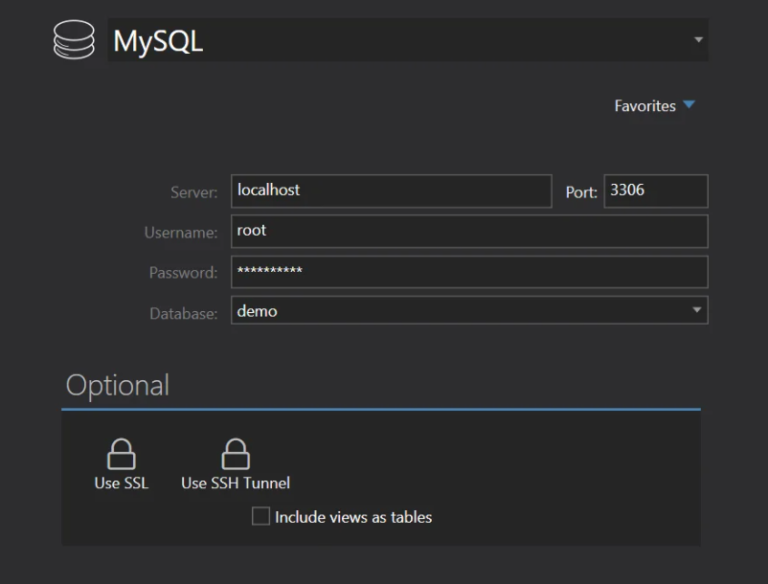Click the 'Server:' field label
Screen dimensions: 768x584
(194, 193)
